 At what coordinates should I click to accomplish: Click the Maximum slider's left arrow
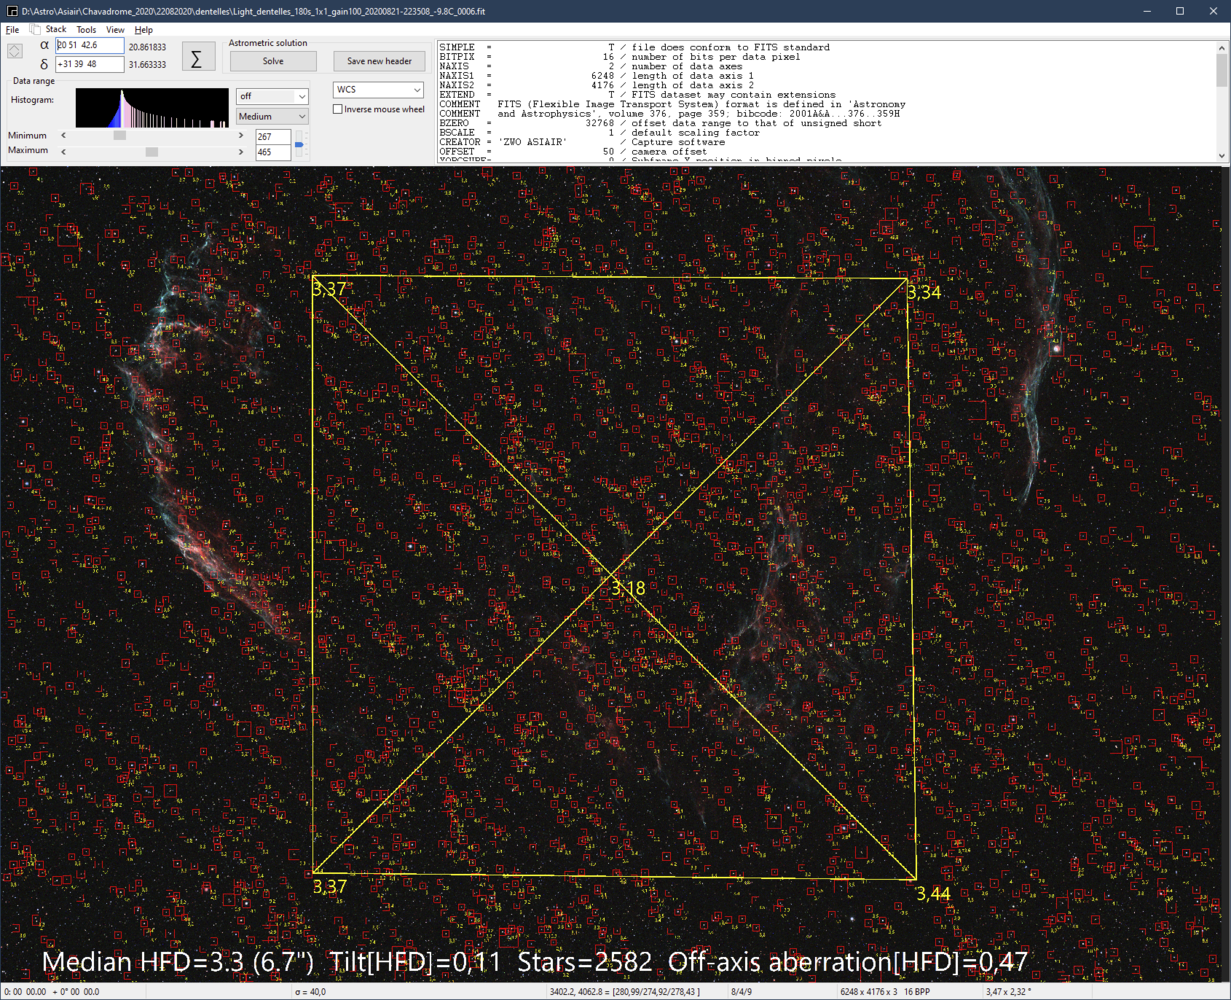coord(64,152)
